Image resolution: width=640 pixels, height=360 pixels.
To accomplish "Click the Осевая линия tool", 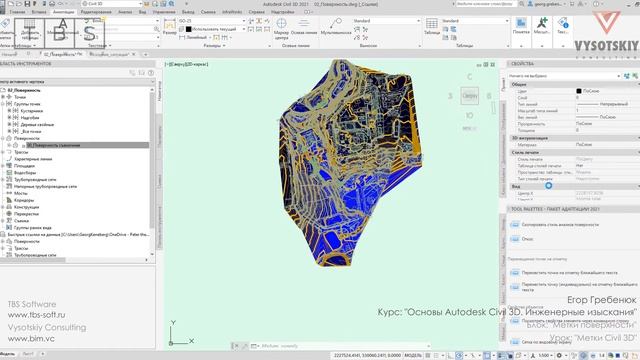I will pos(304,28).
